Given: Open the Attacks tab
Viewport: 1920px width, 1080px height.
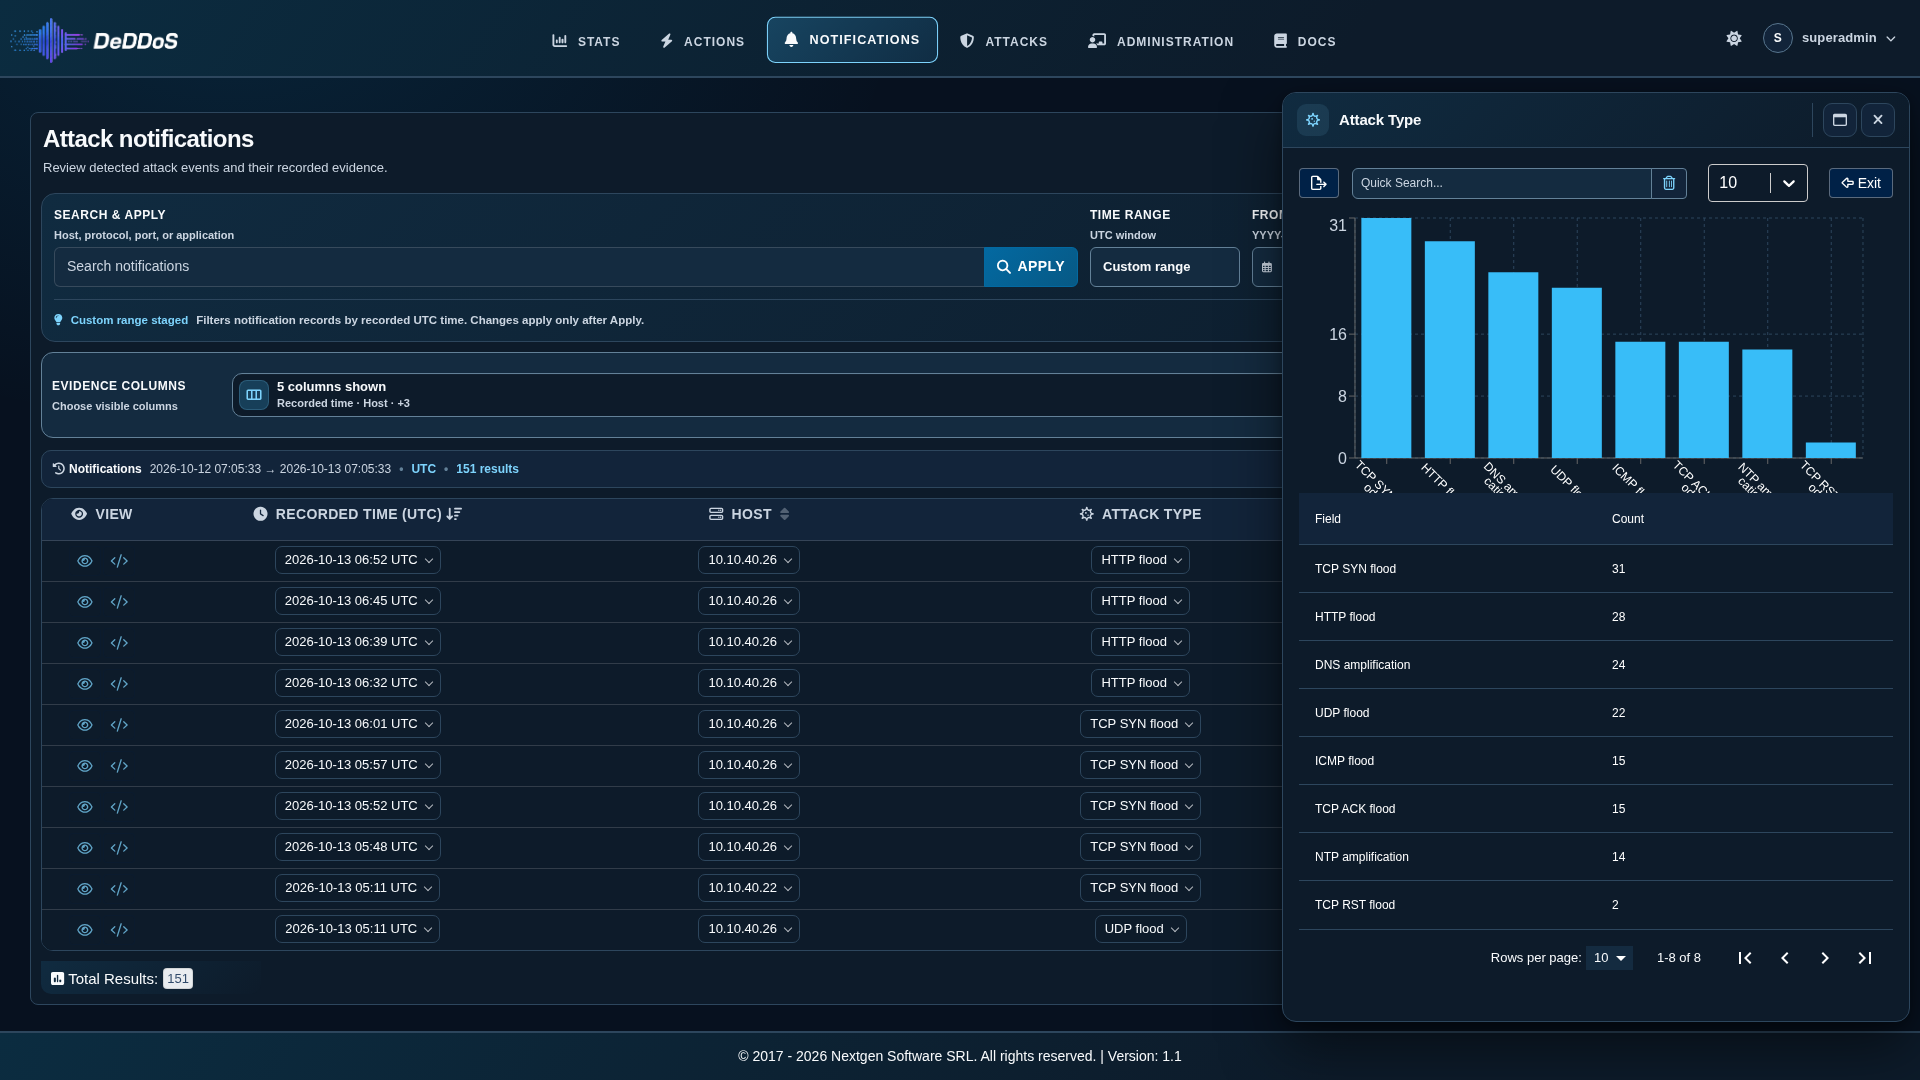Looking at the screenshot, I should coord(1003,41).
